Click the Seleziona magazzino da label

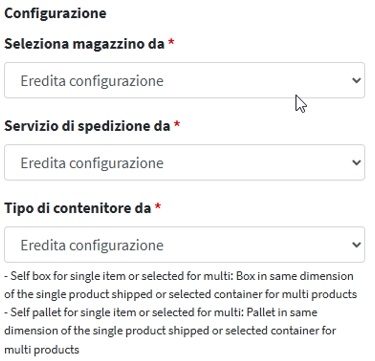pyautogui.click(x=84, y=44)
